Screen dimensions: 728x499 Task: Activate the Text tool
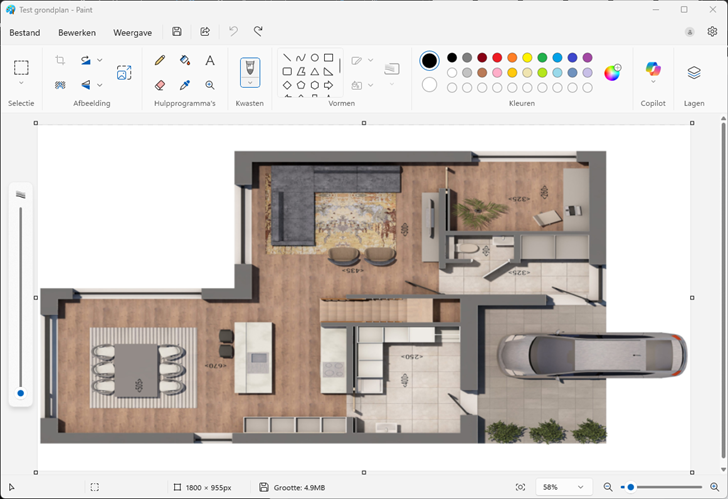[210, 60]
